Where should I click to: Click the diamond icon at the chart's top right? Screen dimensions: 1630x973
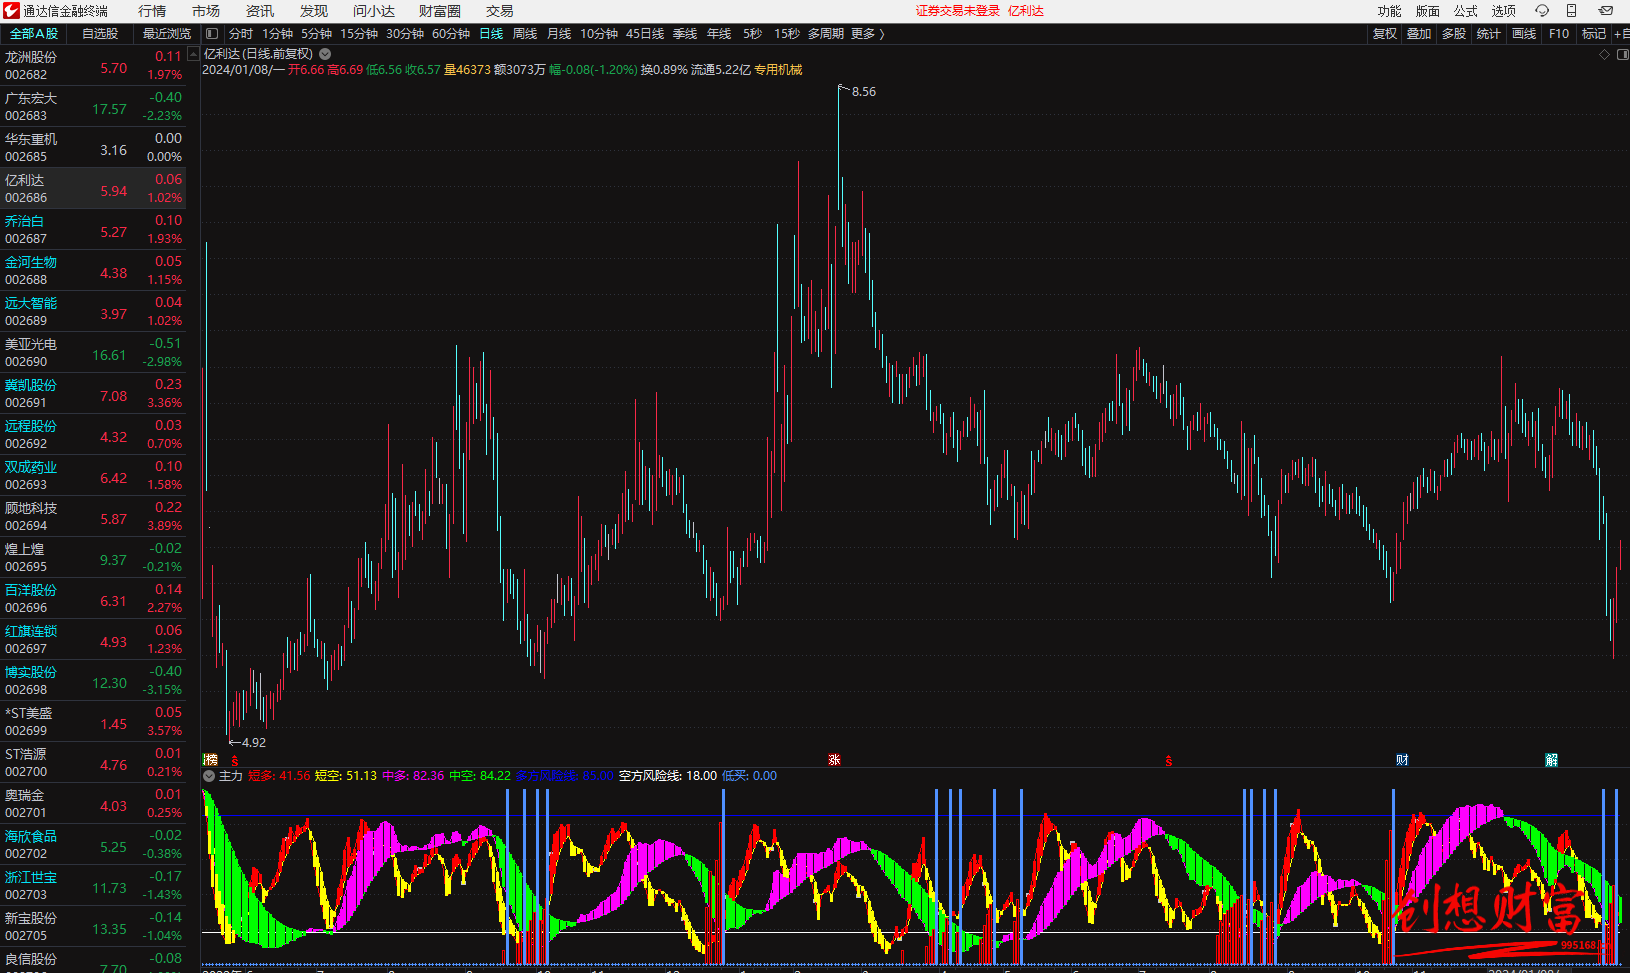1605,54
